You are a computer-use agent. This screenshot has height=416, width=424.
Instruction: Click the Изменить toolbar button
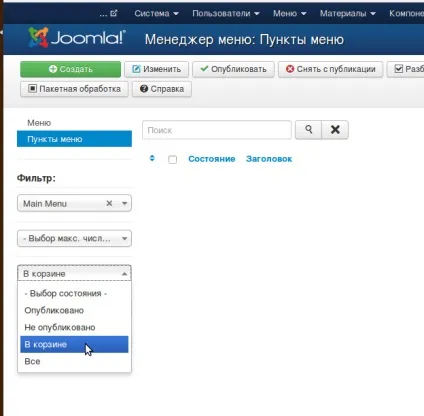point(156,69)
